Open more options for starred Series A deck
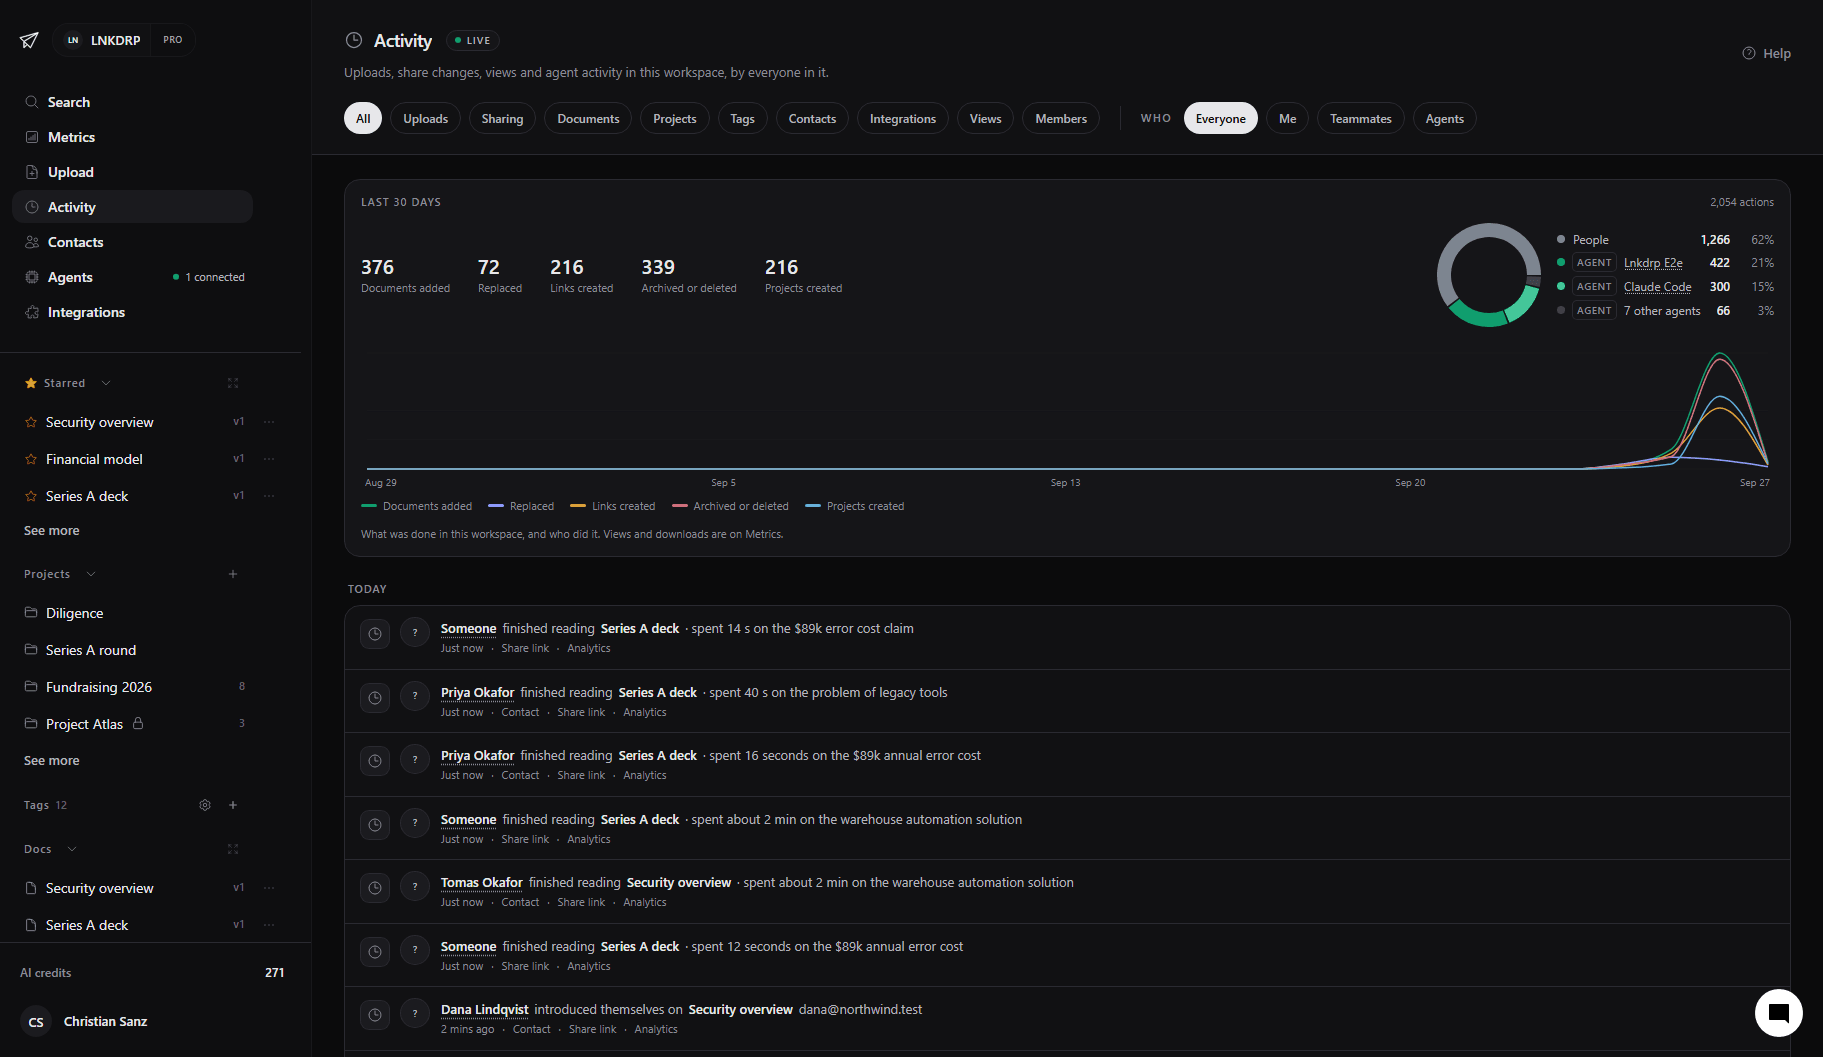The height and width of the screenshot is (1057, 1823). (x=269, y=496)
